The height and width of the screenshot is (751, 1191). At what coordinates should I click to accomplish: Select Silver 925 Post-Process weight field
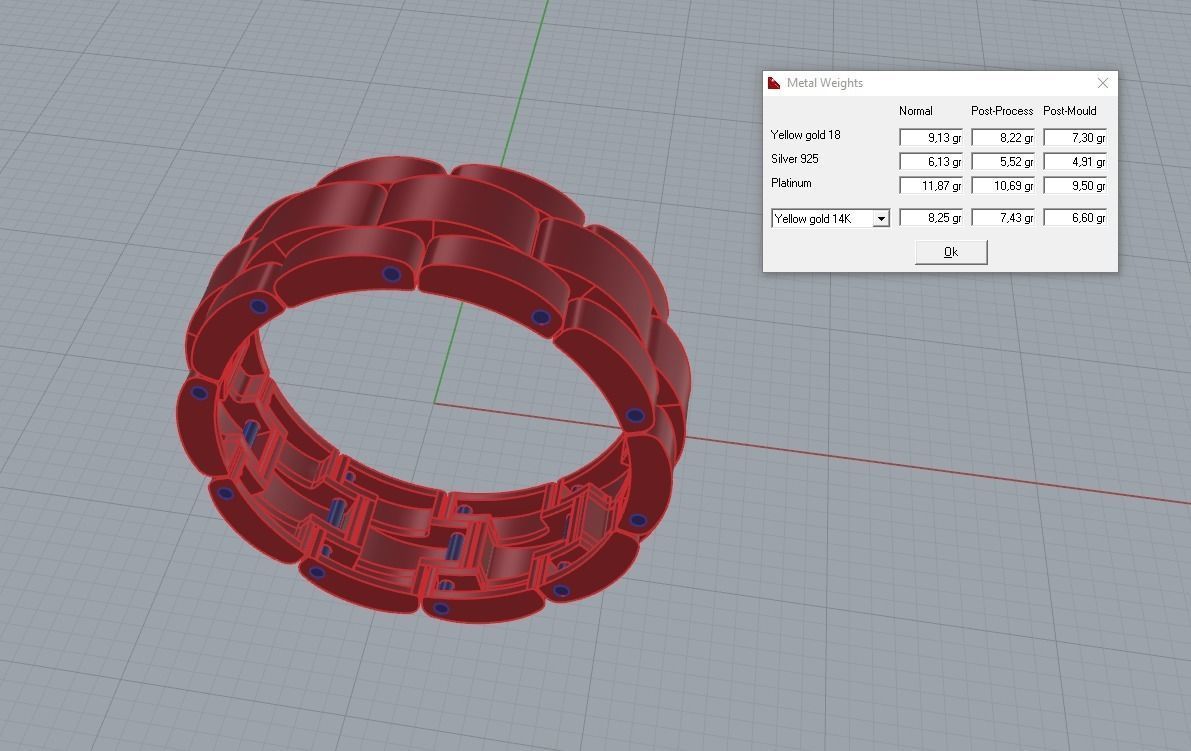point(1003,162)
